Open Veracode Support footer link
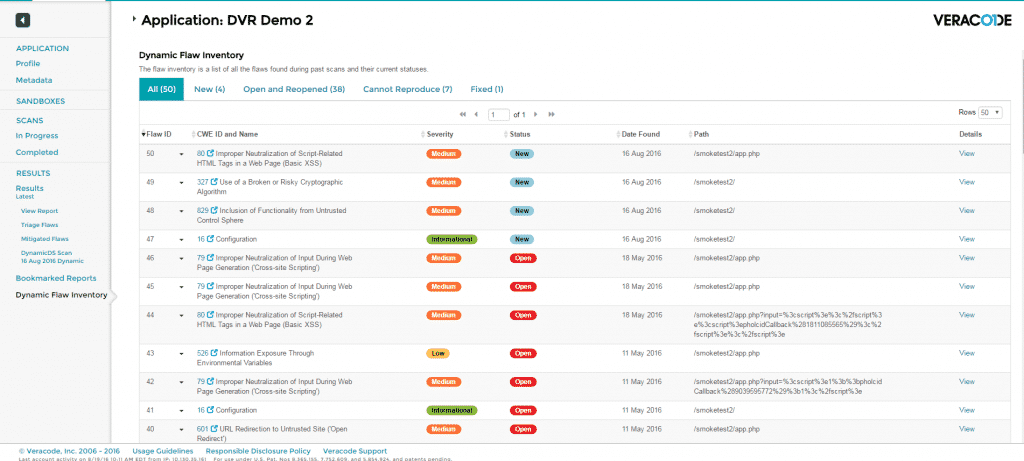This screenshot has width=1024, height=461. [355, 451]
